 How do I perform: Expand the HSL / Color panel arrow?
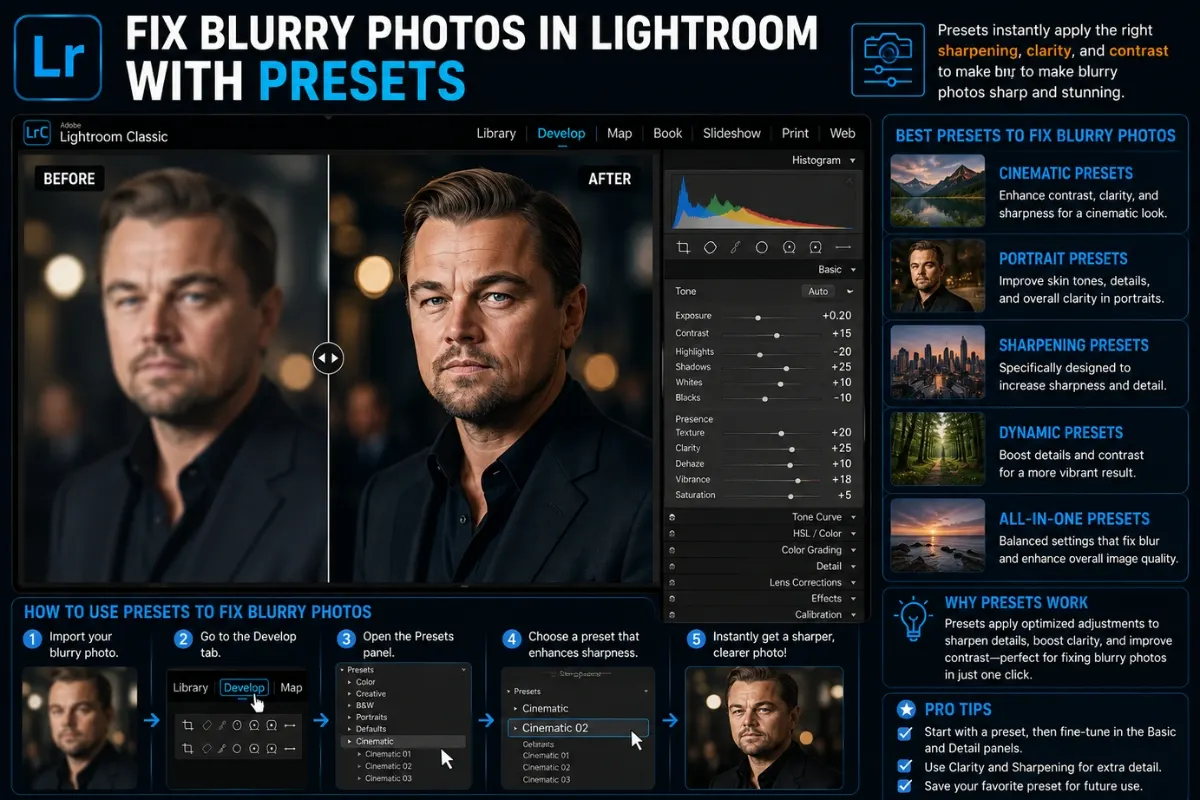853,533
